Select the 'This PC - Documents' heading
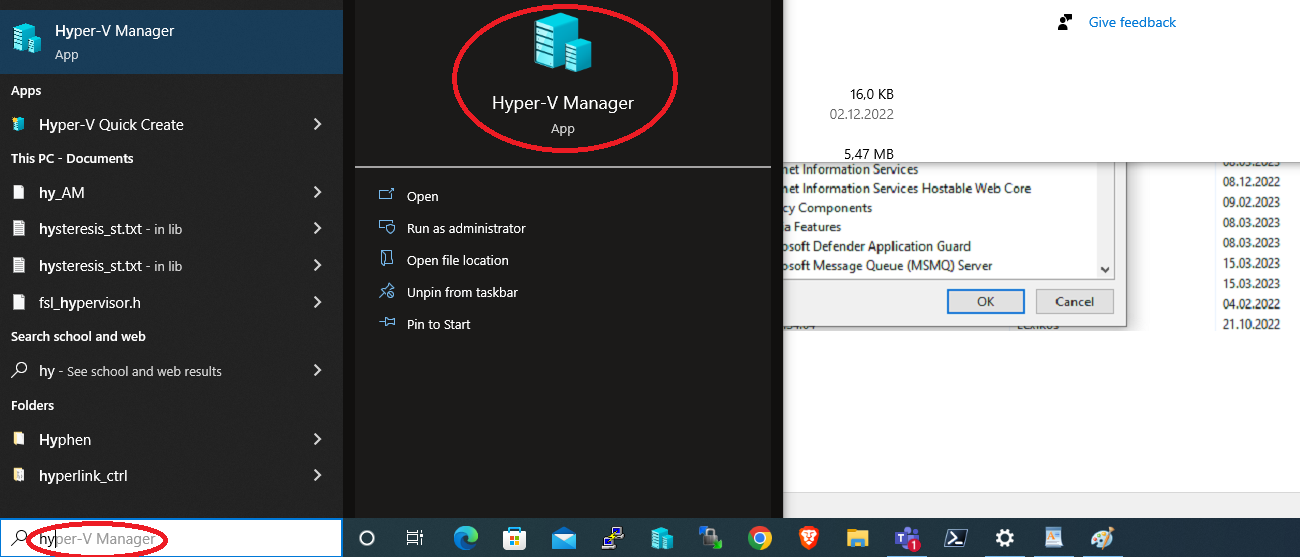The image size is (1300, 557). point(72,159)
